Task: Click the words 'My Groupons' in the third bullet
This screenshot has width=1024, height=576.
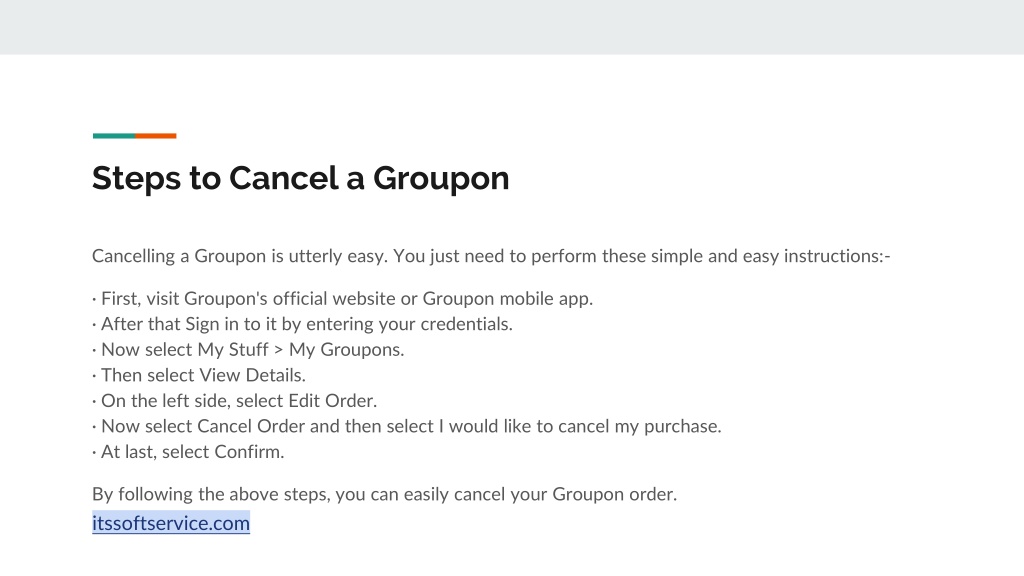Action: point(345,350)
